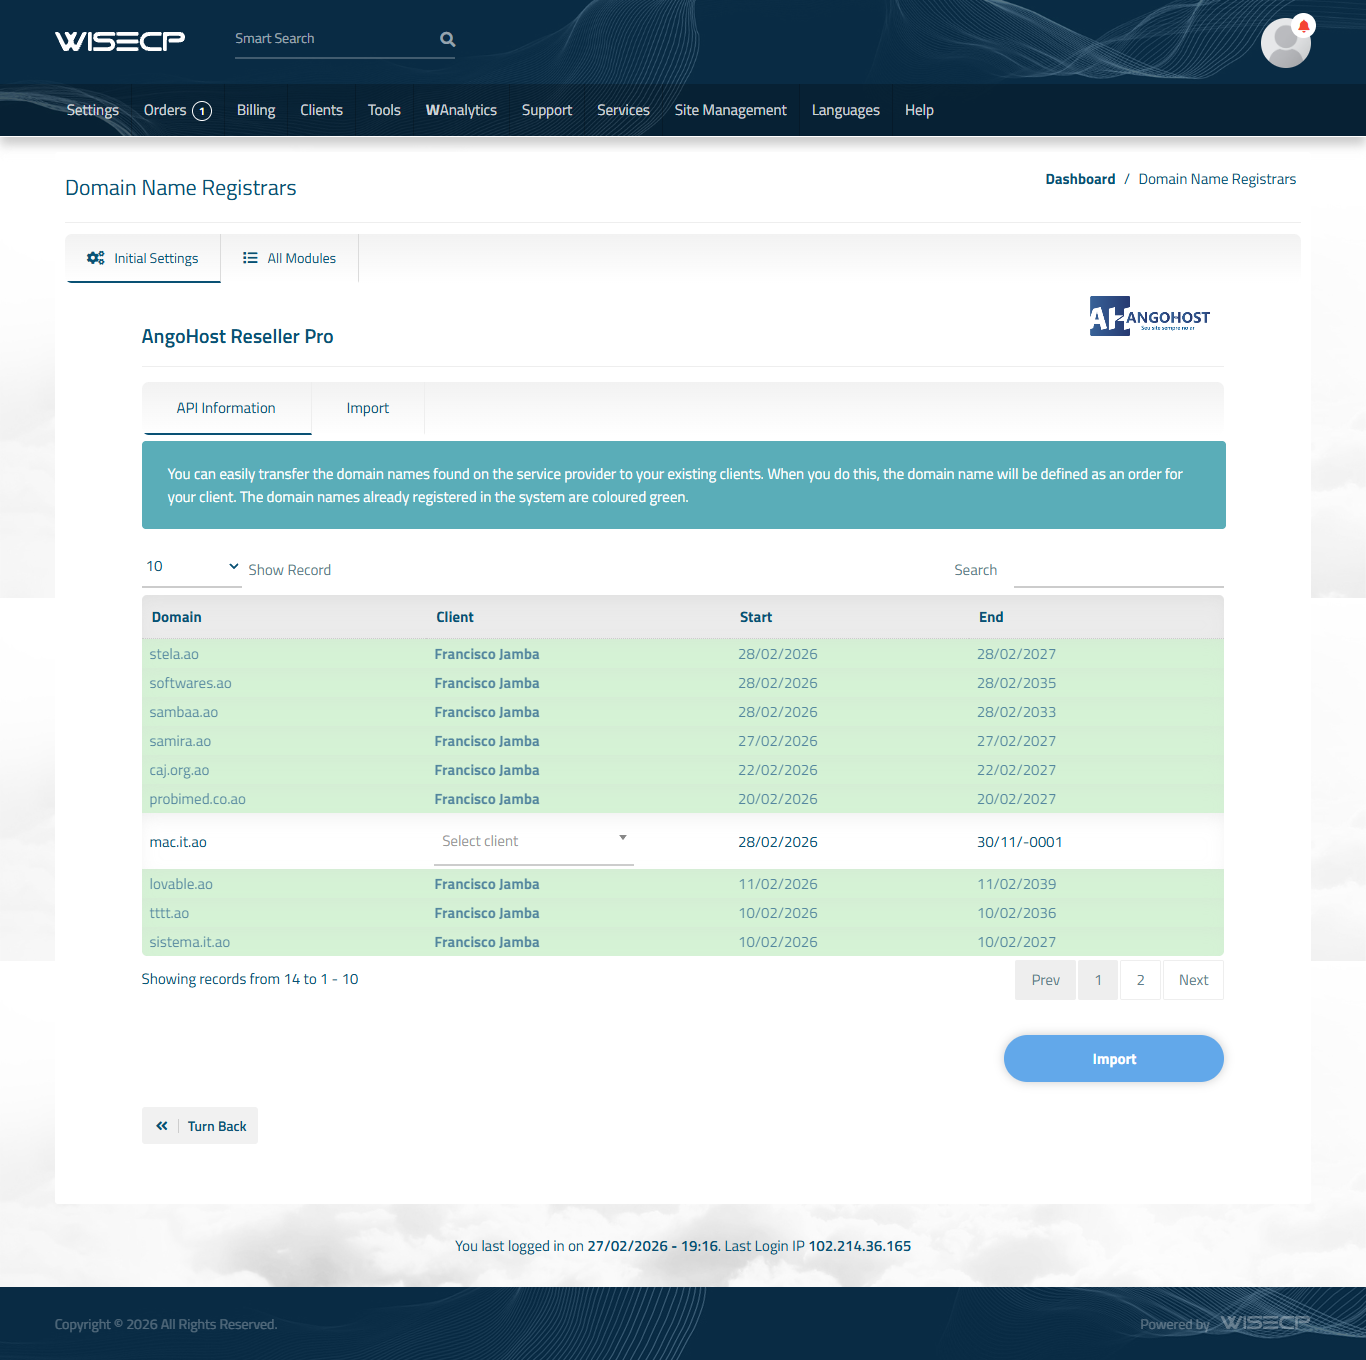This screenshot has height=1360, width=1366.
Task: Sort the table by Domain column
Action: click(x=177, y=617)
